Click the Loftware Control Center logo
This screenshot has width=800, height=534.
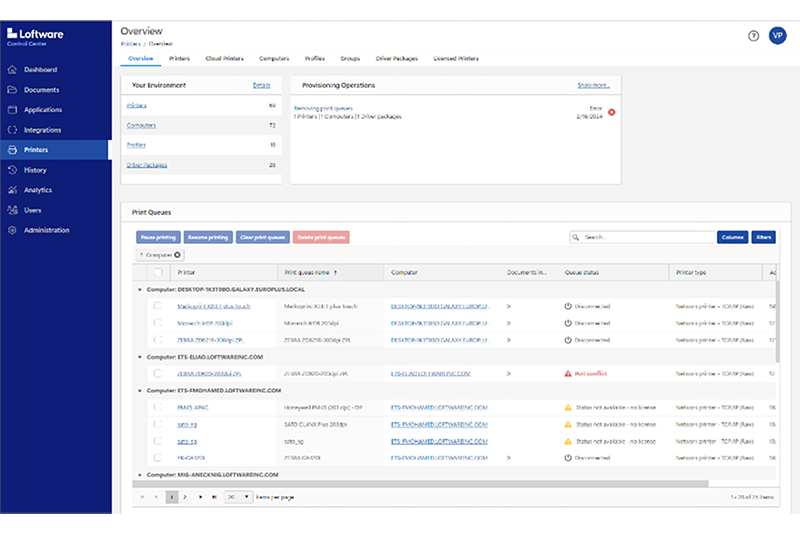pos(35,37)
